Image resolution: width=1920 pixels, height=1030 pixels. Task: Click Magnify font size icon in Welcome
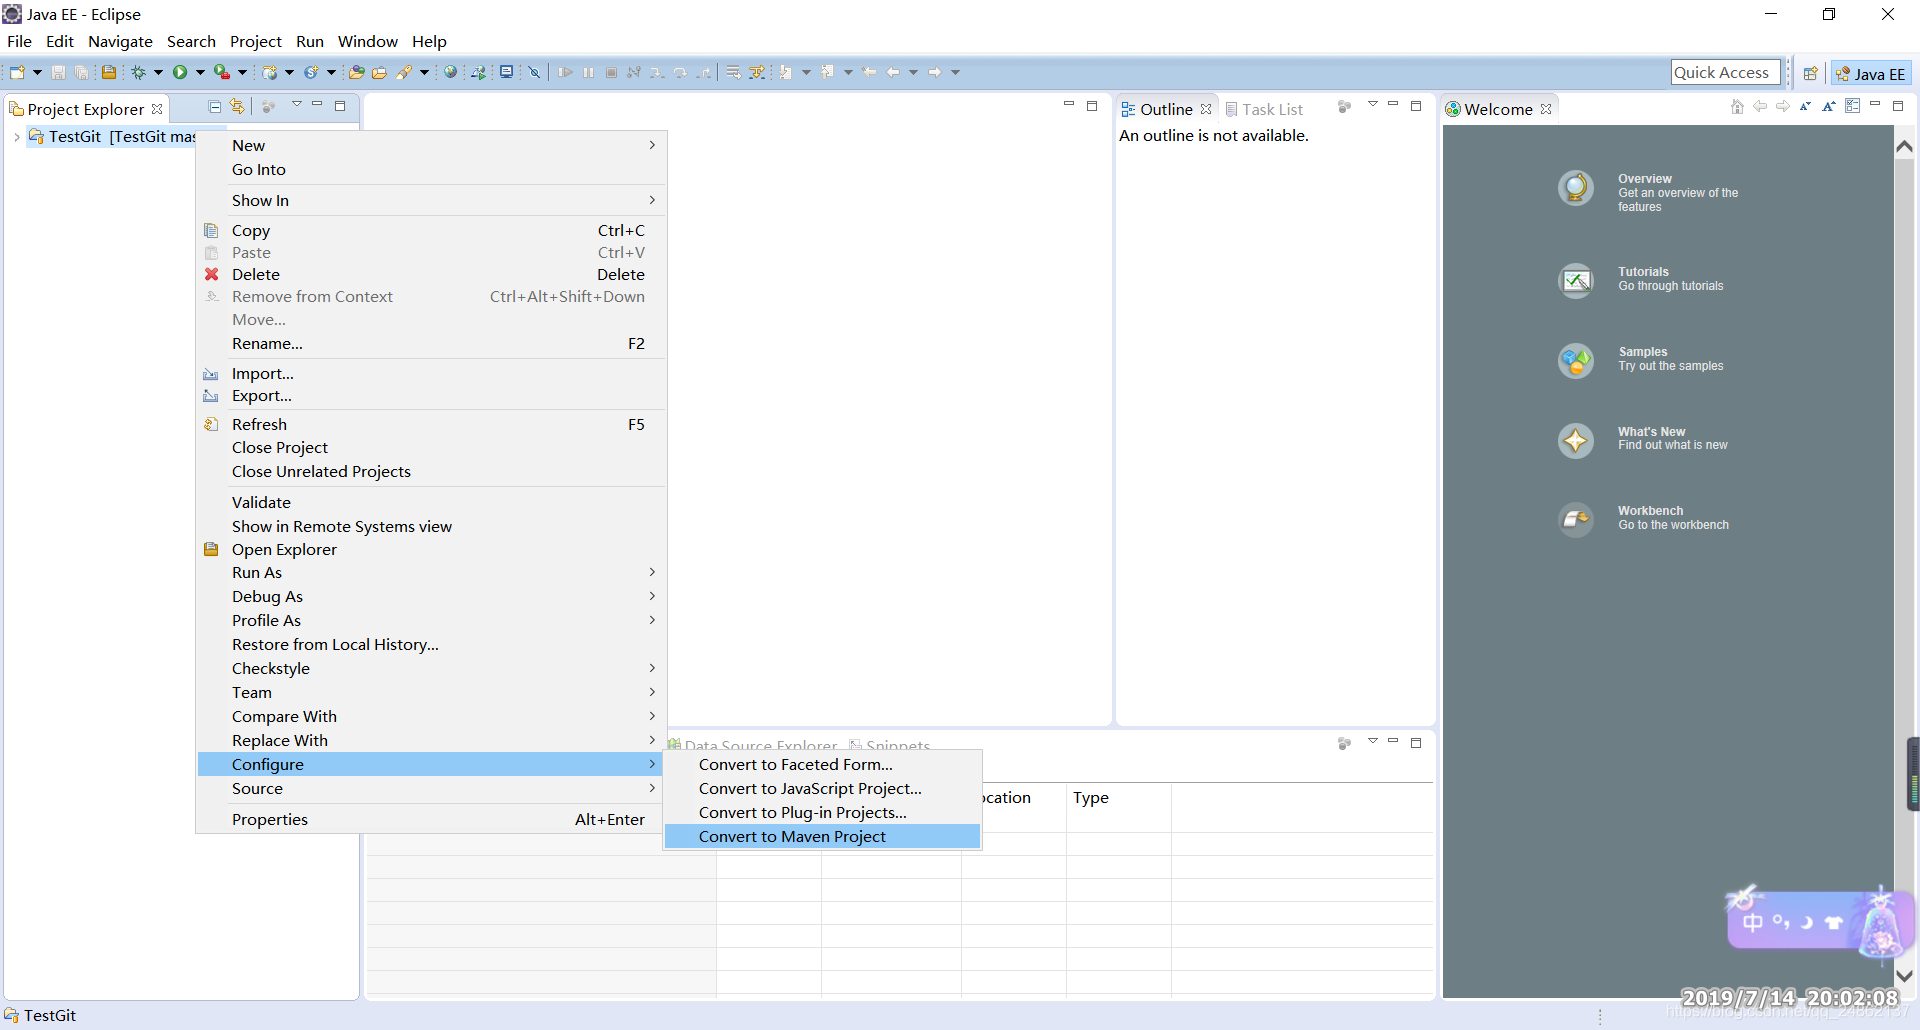(1828, 107)
